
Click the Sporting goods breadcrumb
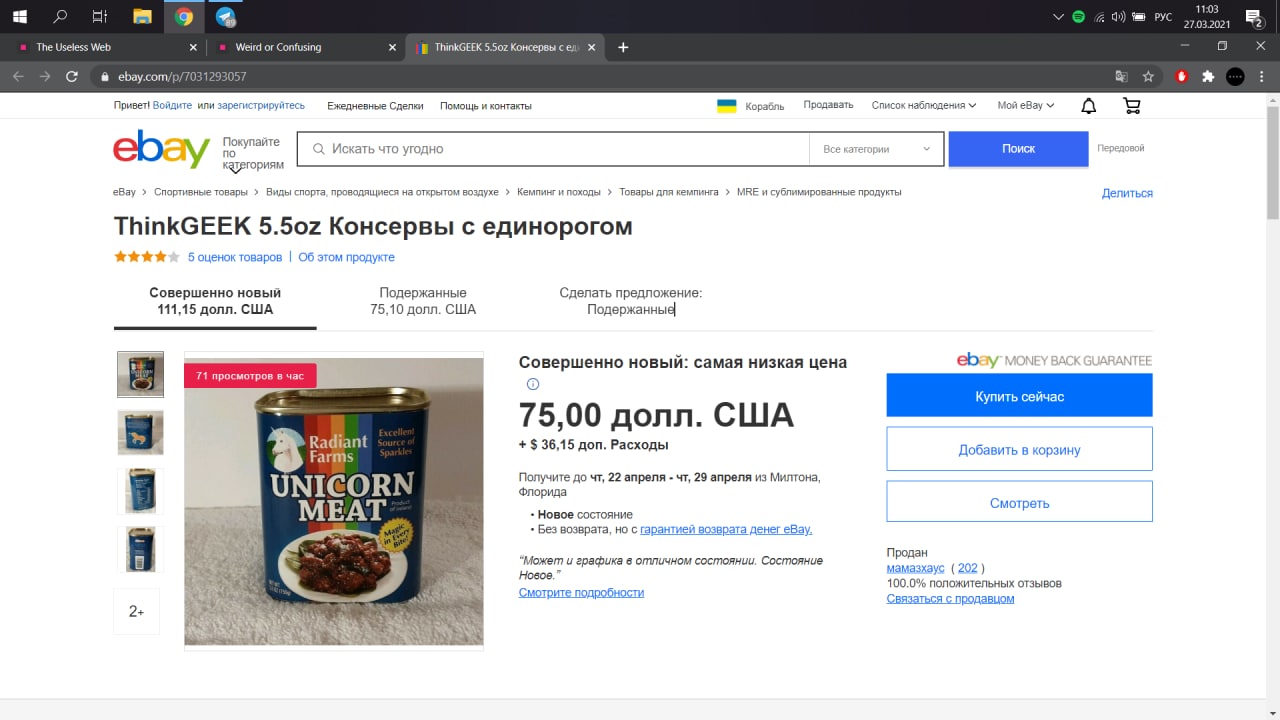(x=201, y=192)
